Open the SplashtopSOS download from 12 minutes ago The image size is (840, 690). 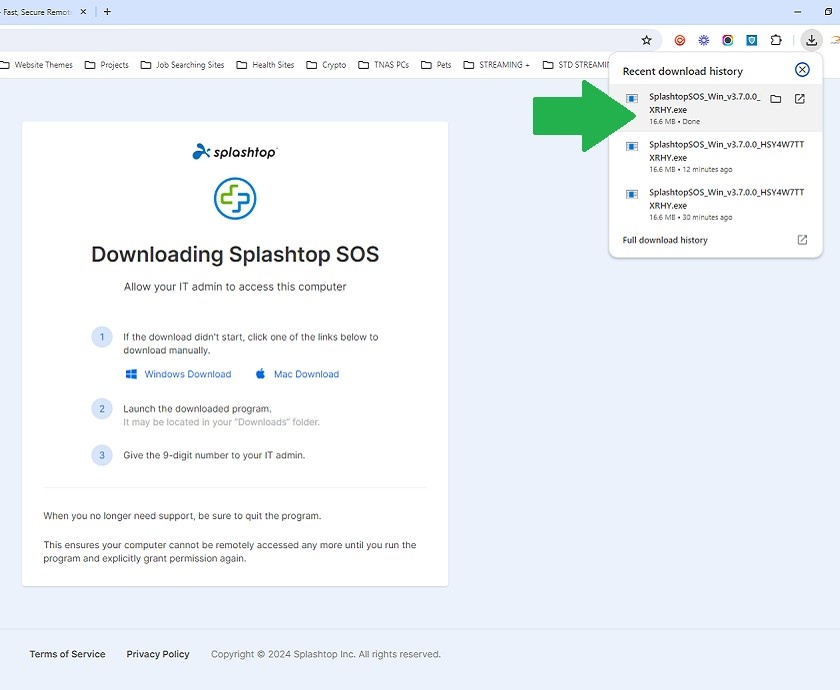click(x=716, y=156)
